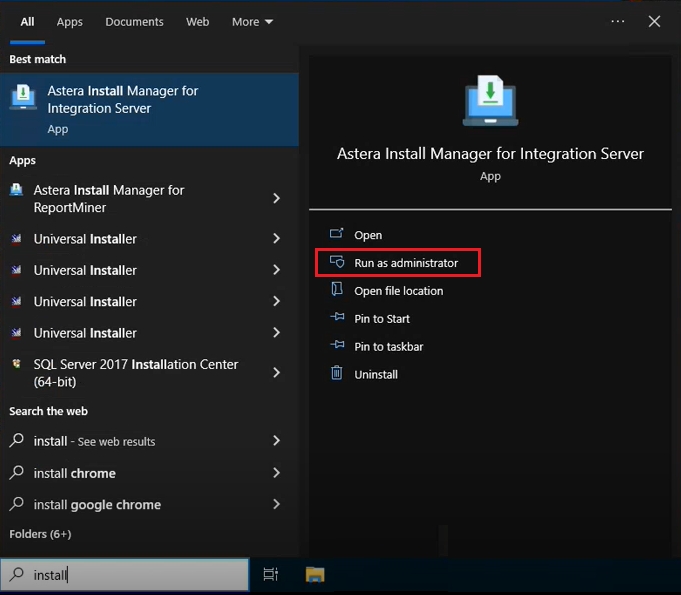Screen dimensions: 681x595
Task: Open the install chrome web suggestion
Action: coord(75,473)
